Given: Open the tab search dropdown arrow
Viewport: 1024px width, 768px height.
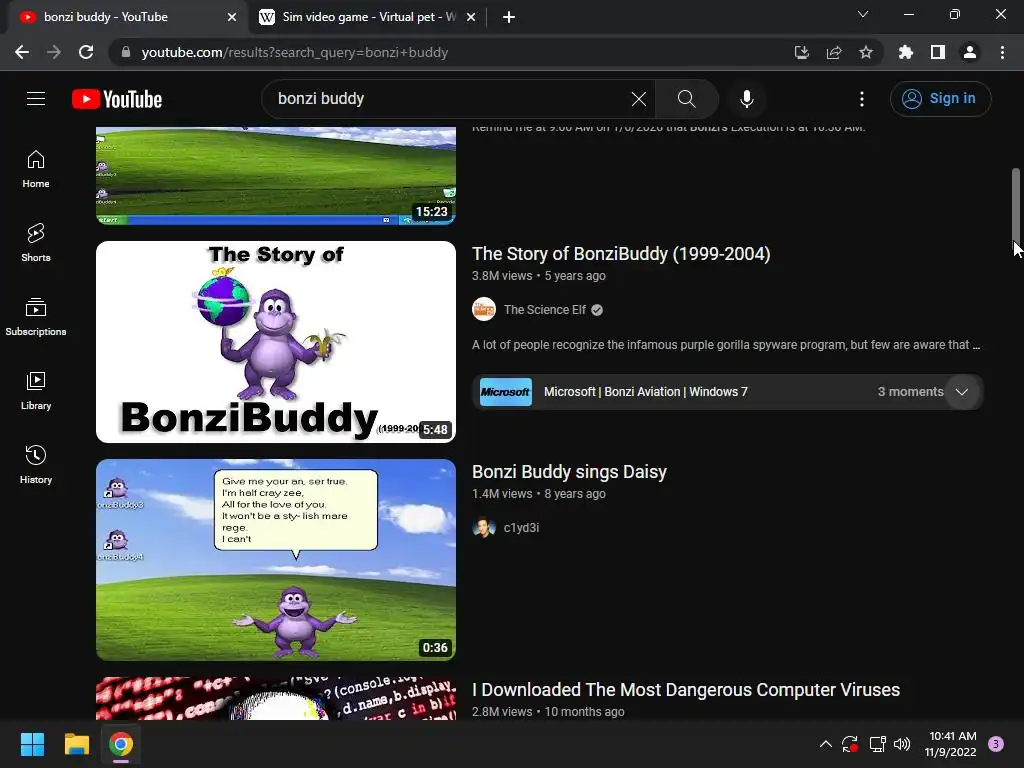Looking at the screenshot, I should pos(863,14).
